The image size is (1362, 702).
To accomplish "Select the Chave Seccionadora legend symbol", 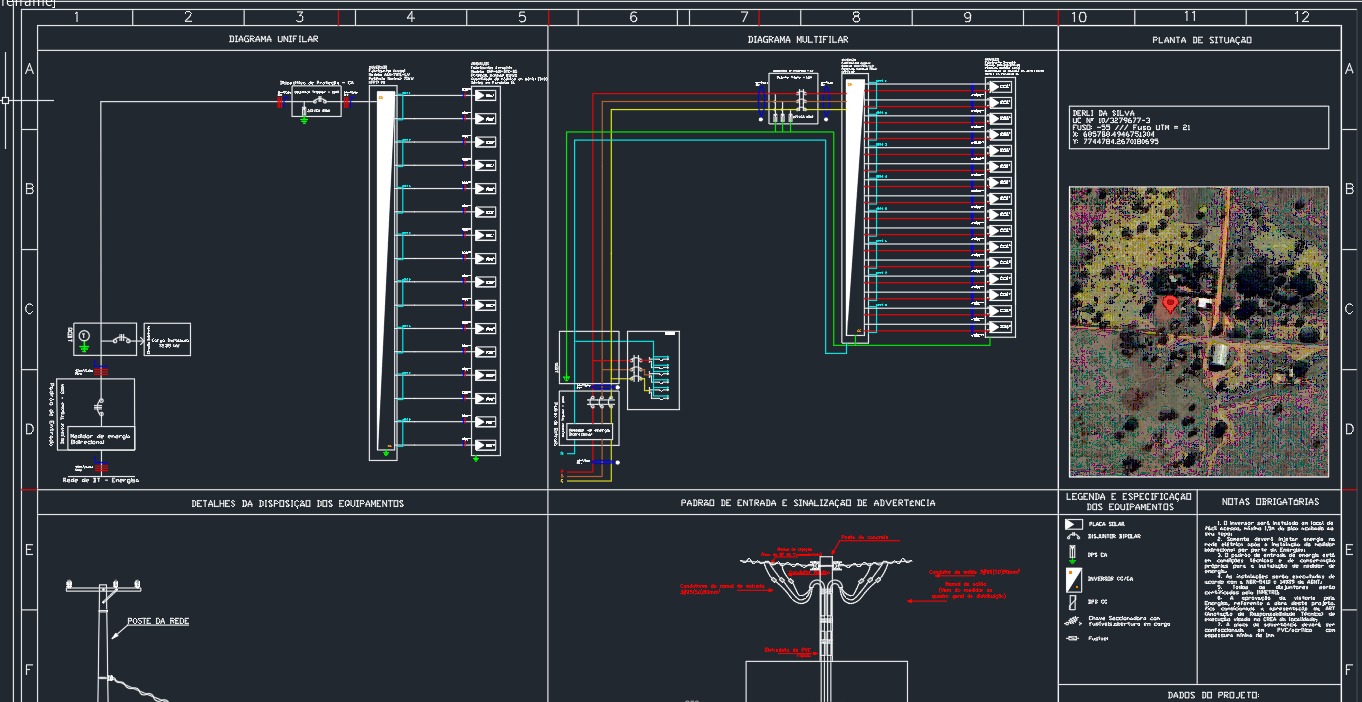I will tap(1072, 621).
